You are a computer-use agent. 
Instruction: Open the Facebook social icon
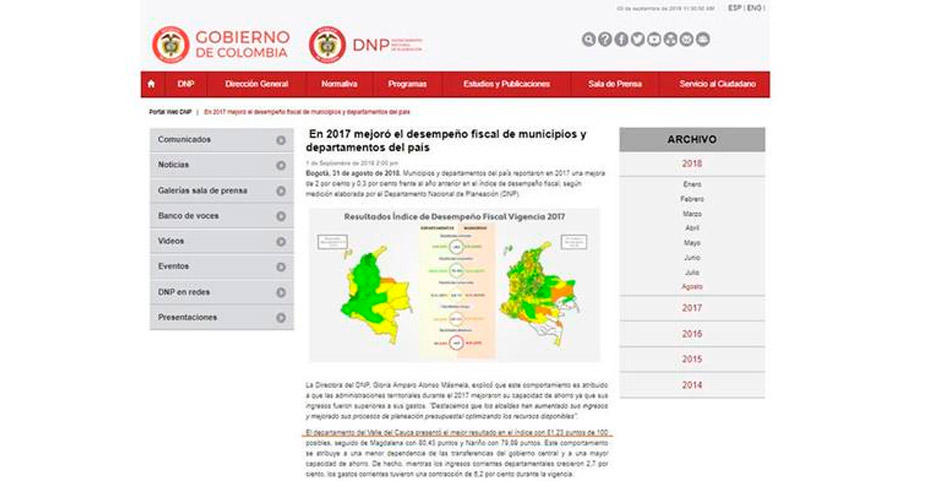tap(621, 40)
